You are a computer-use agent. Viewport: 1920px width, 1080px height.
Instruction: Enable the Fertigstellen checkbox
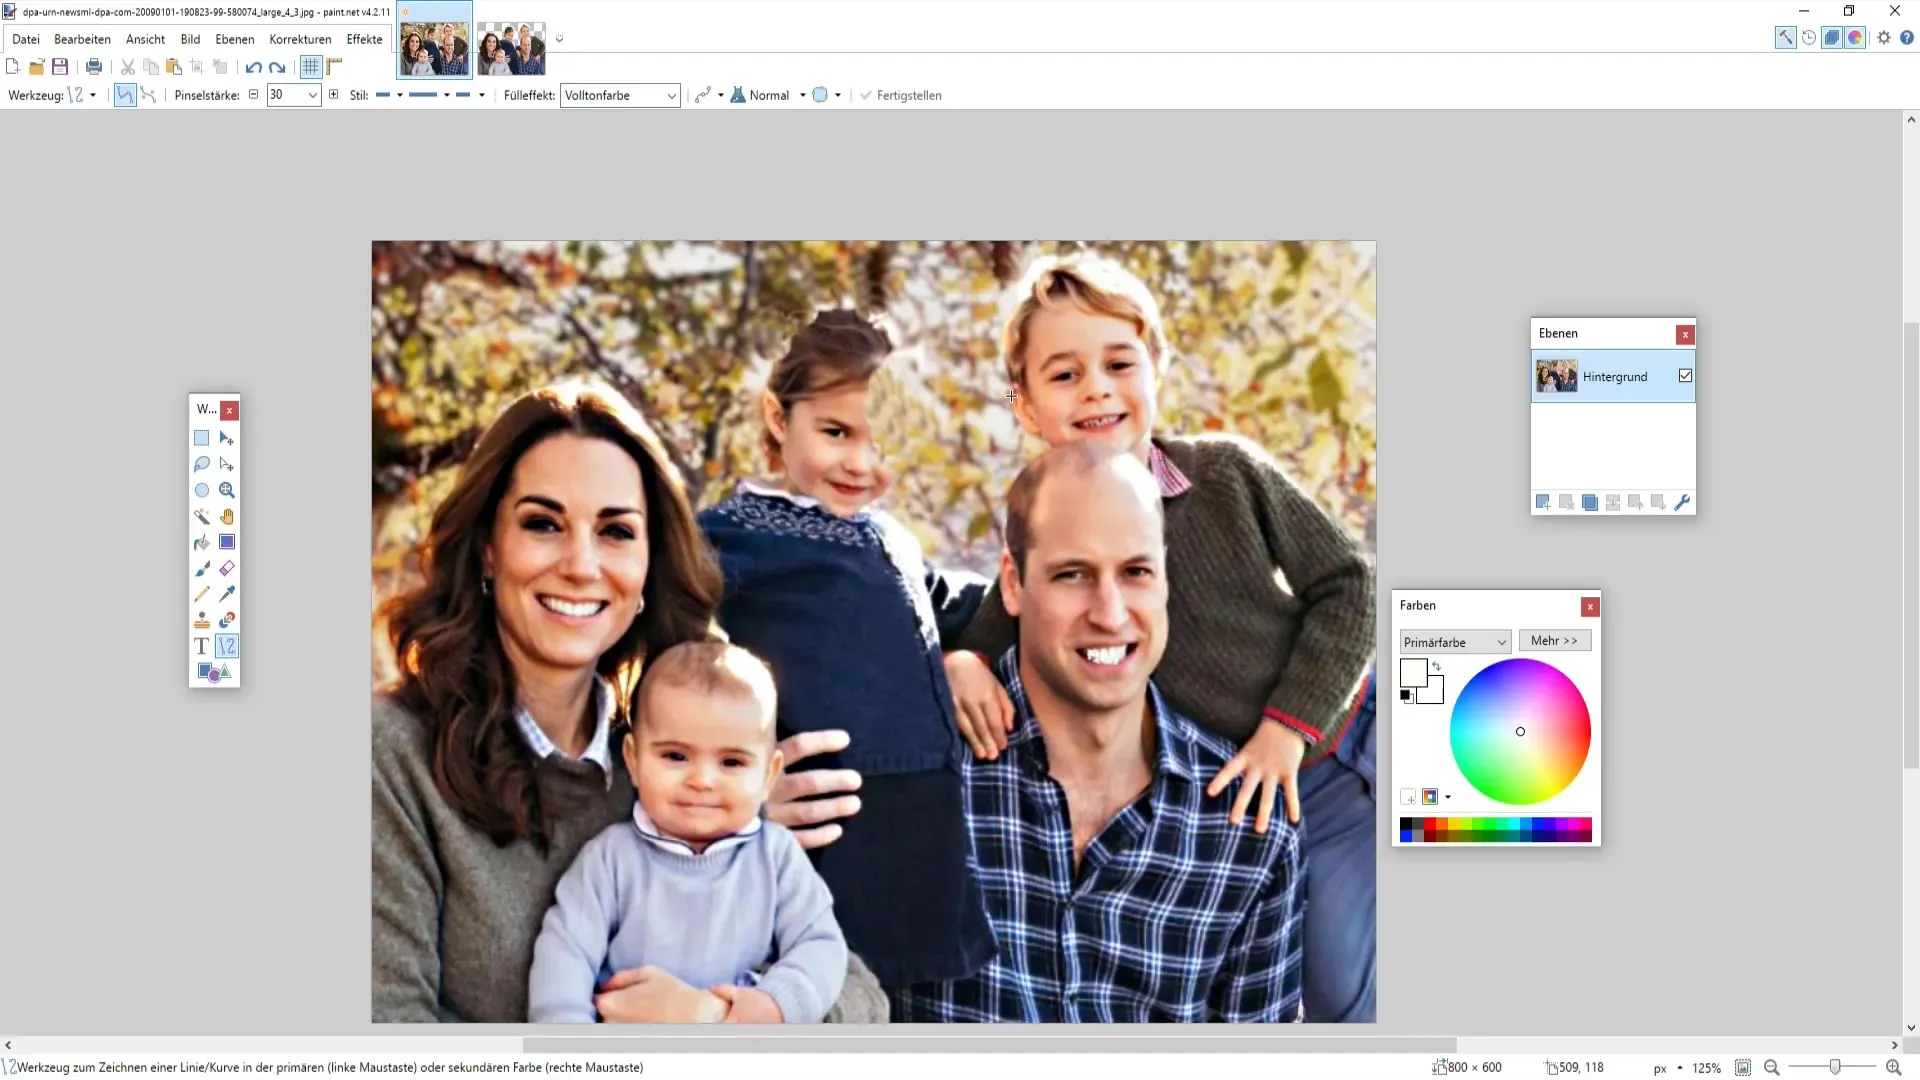pos(868,94)
